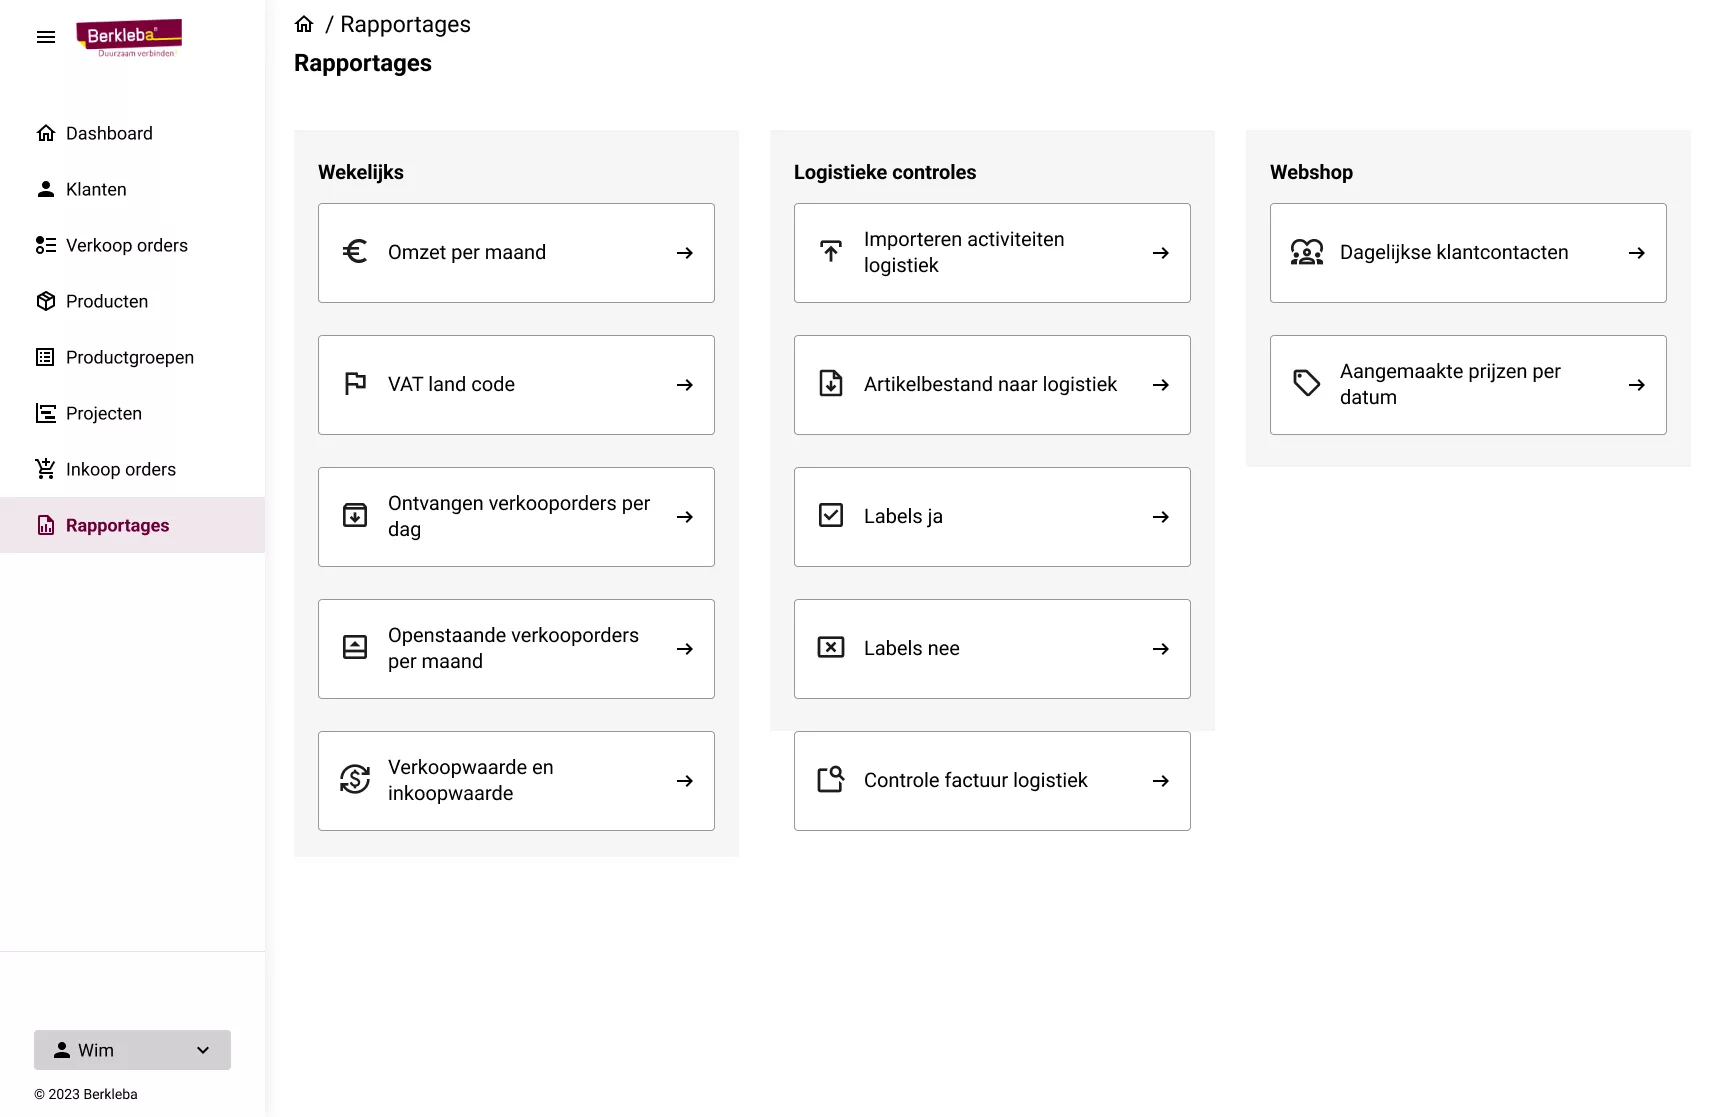1728x1117 pixels.
Task: Open Klanten menu item
Action: 132,189
